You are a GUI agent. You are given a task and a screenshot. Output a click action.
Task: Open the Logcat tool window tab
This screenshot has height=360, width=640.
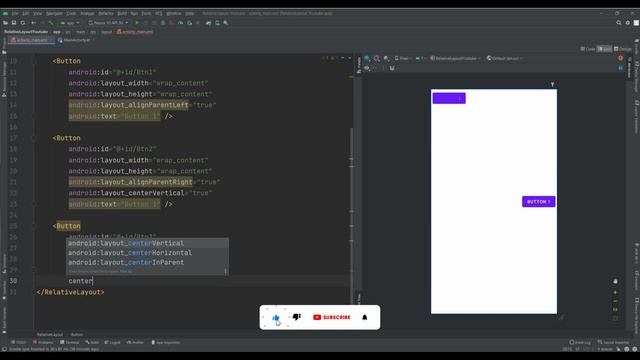(112, 342)
